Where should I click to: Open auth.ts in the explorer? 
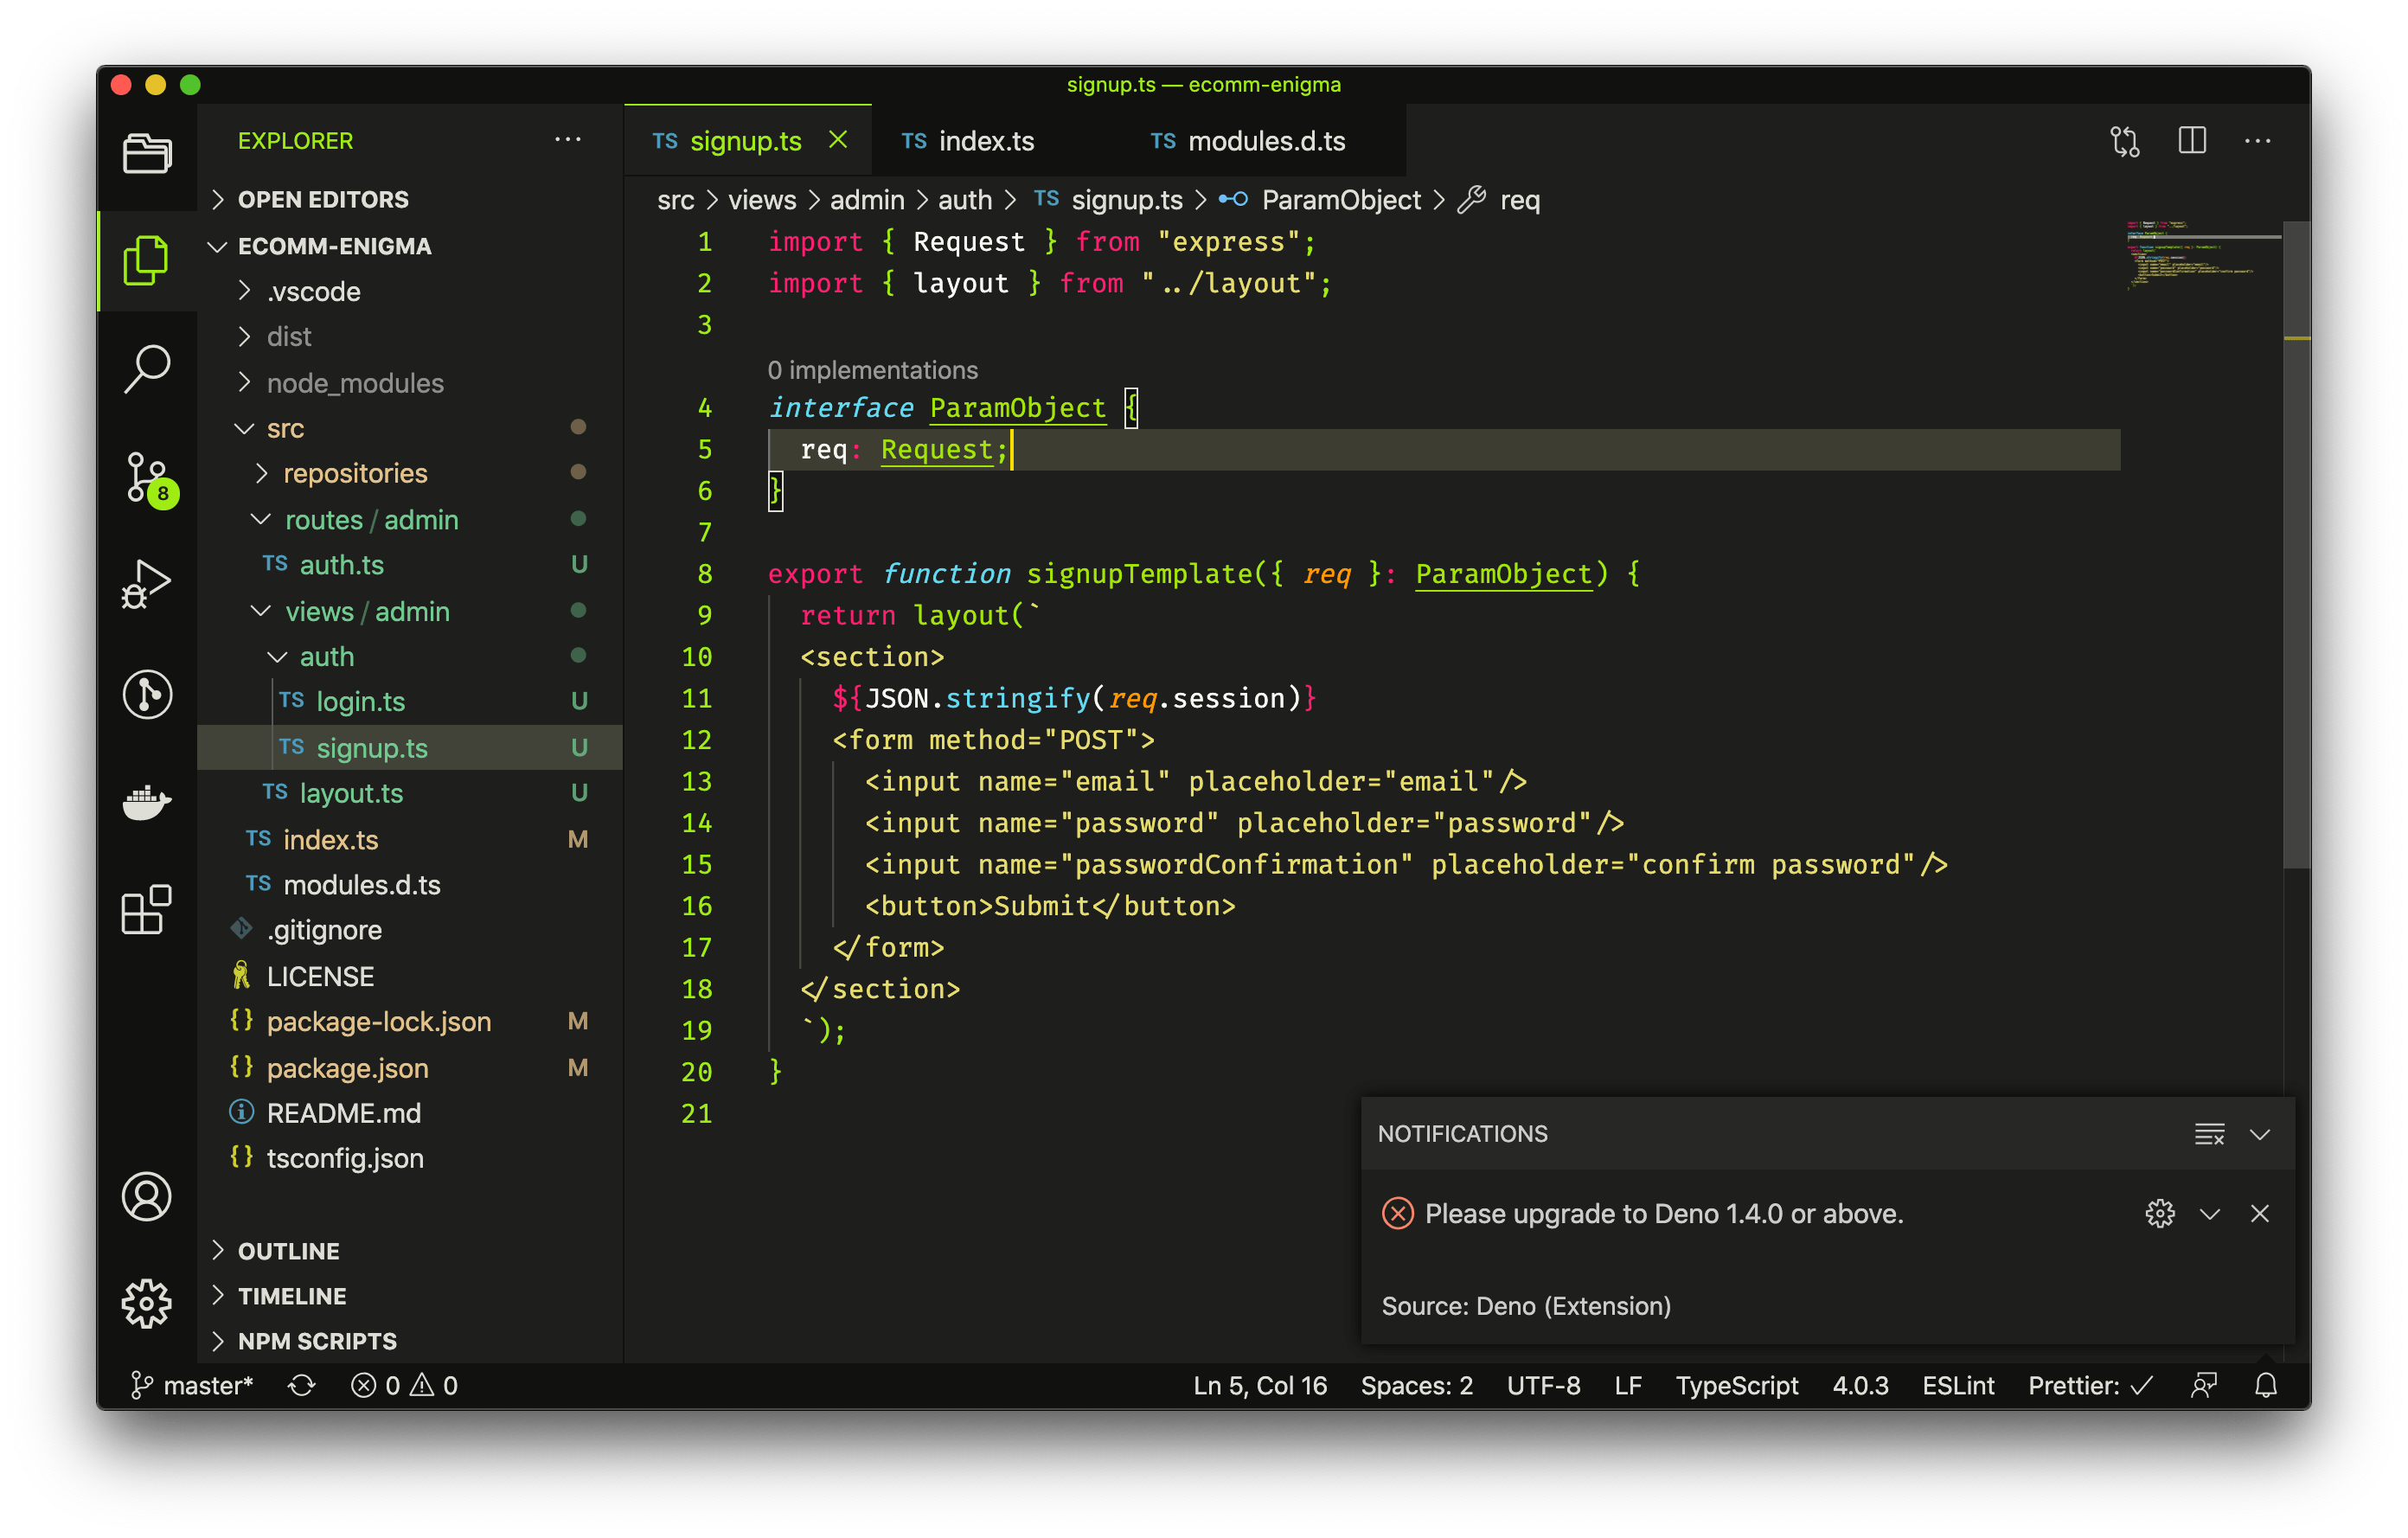pos(410,565)
